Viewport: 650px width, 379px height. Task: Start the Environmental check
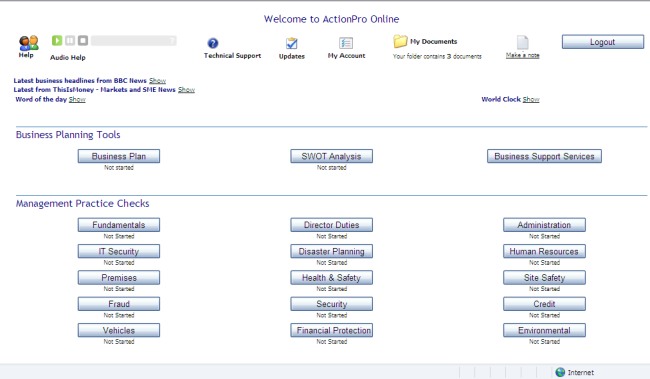tap(544, 330)
